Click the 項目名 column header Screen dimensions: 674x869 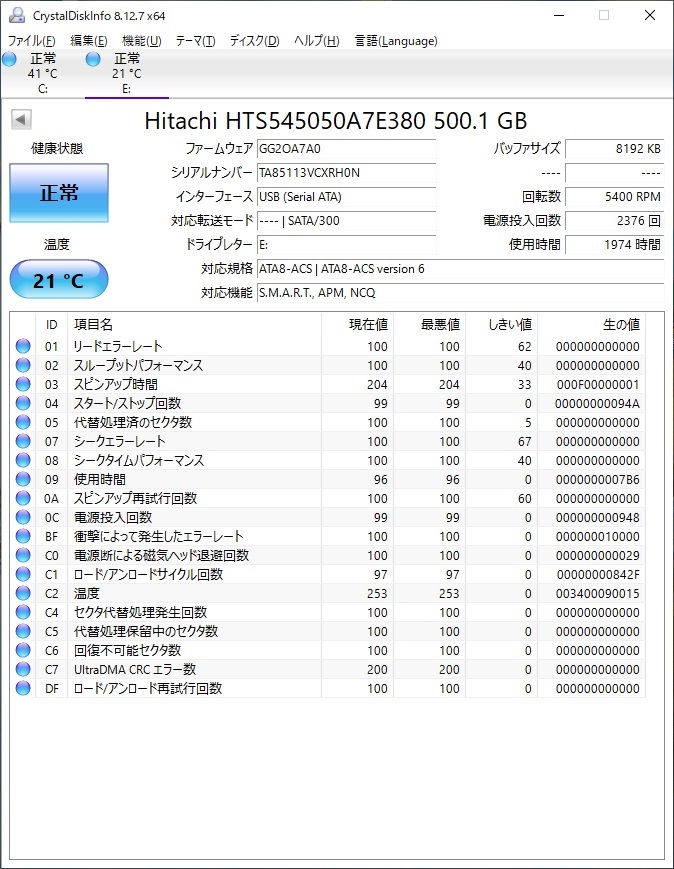[194, 325]
